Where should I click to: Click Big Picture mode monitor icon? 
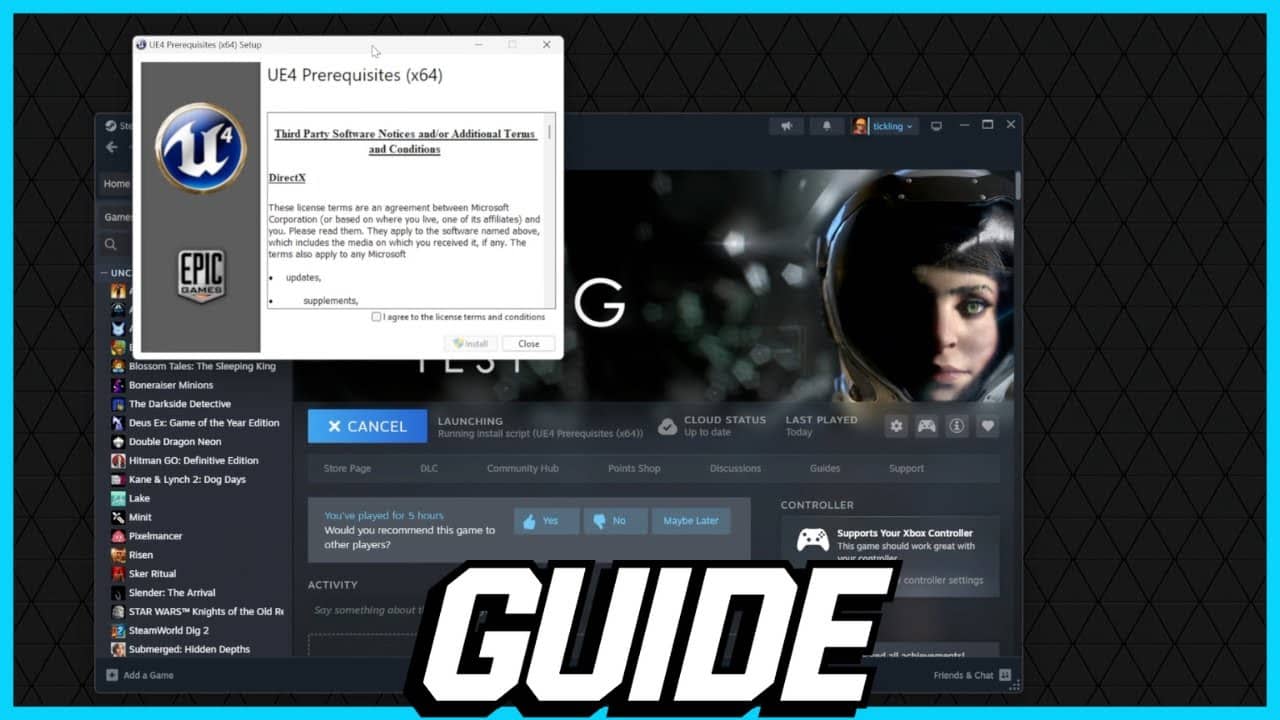coord(936,126)
